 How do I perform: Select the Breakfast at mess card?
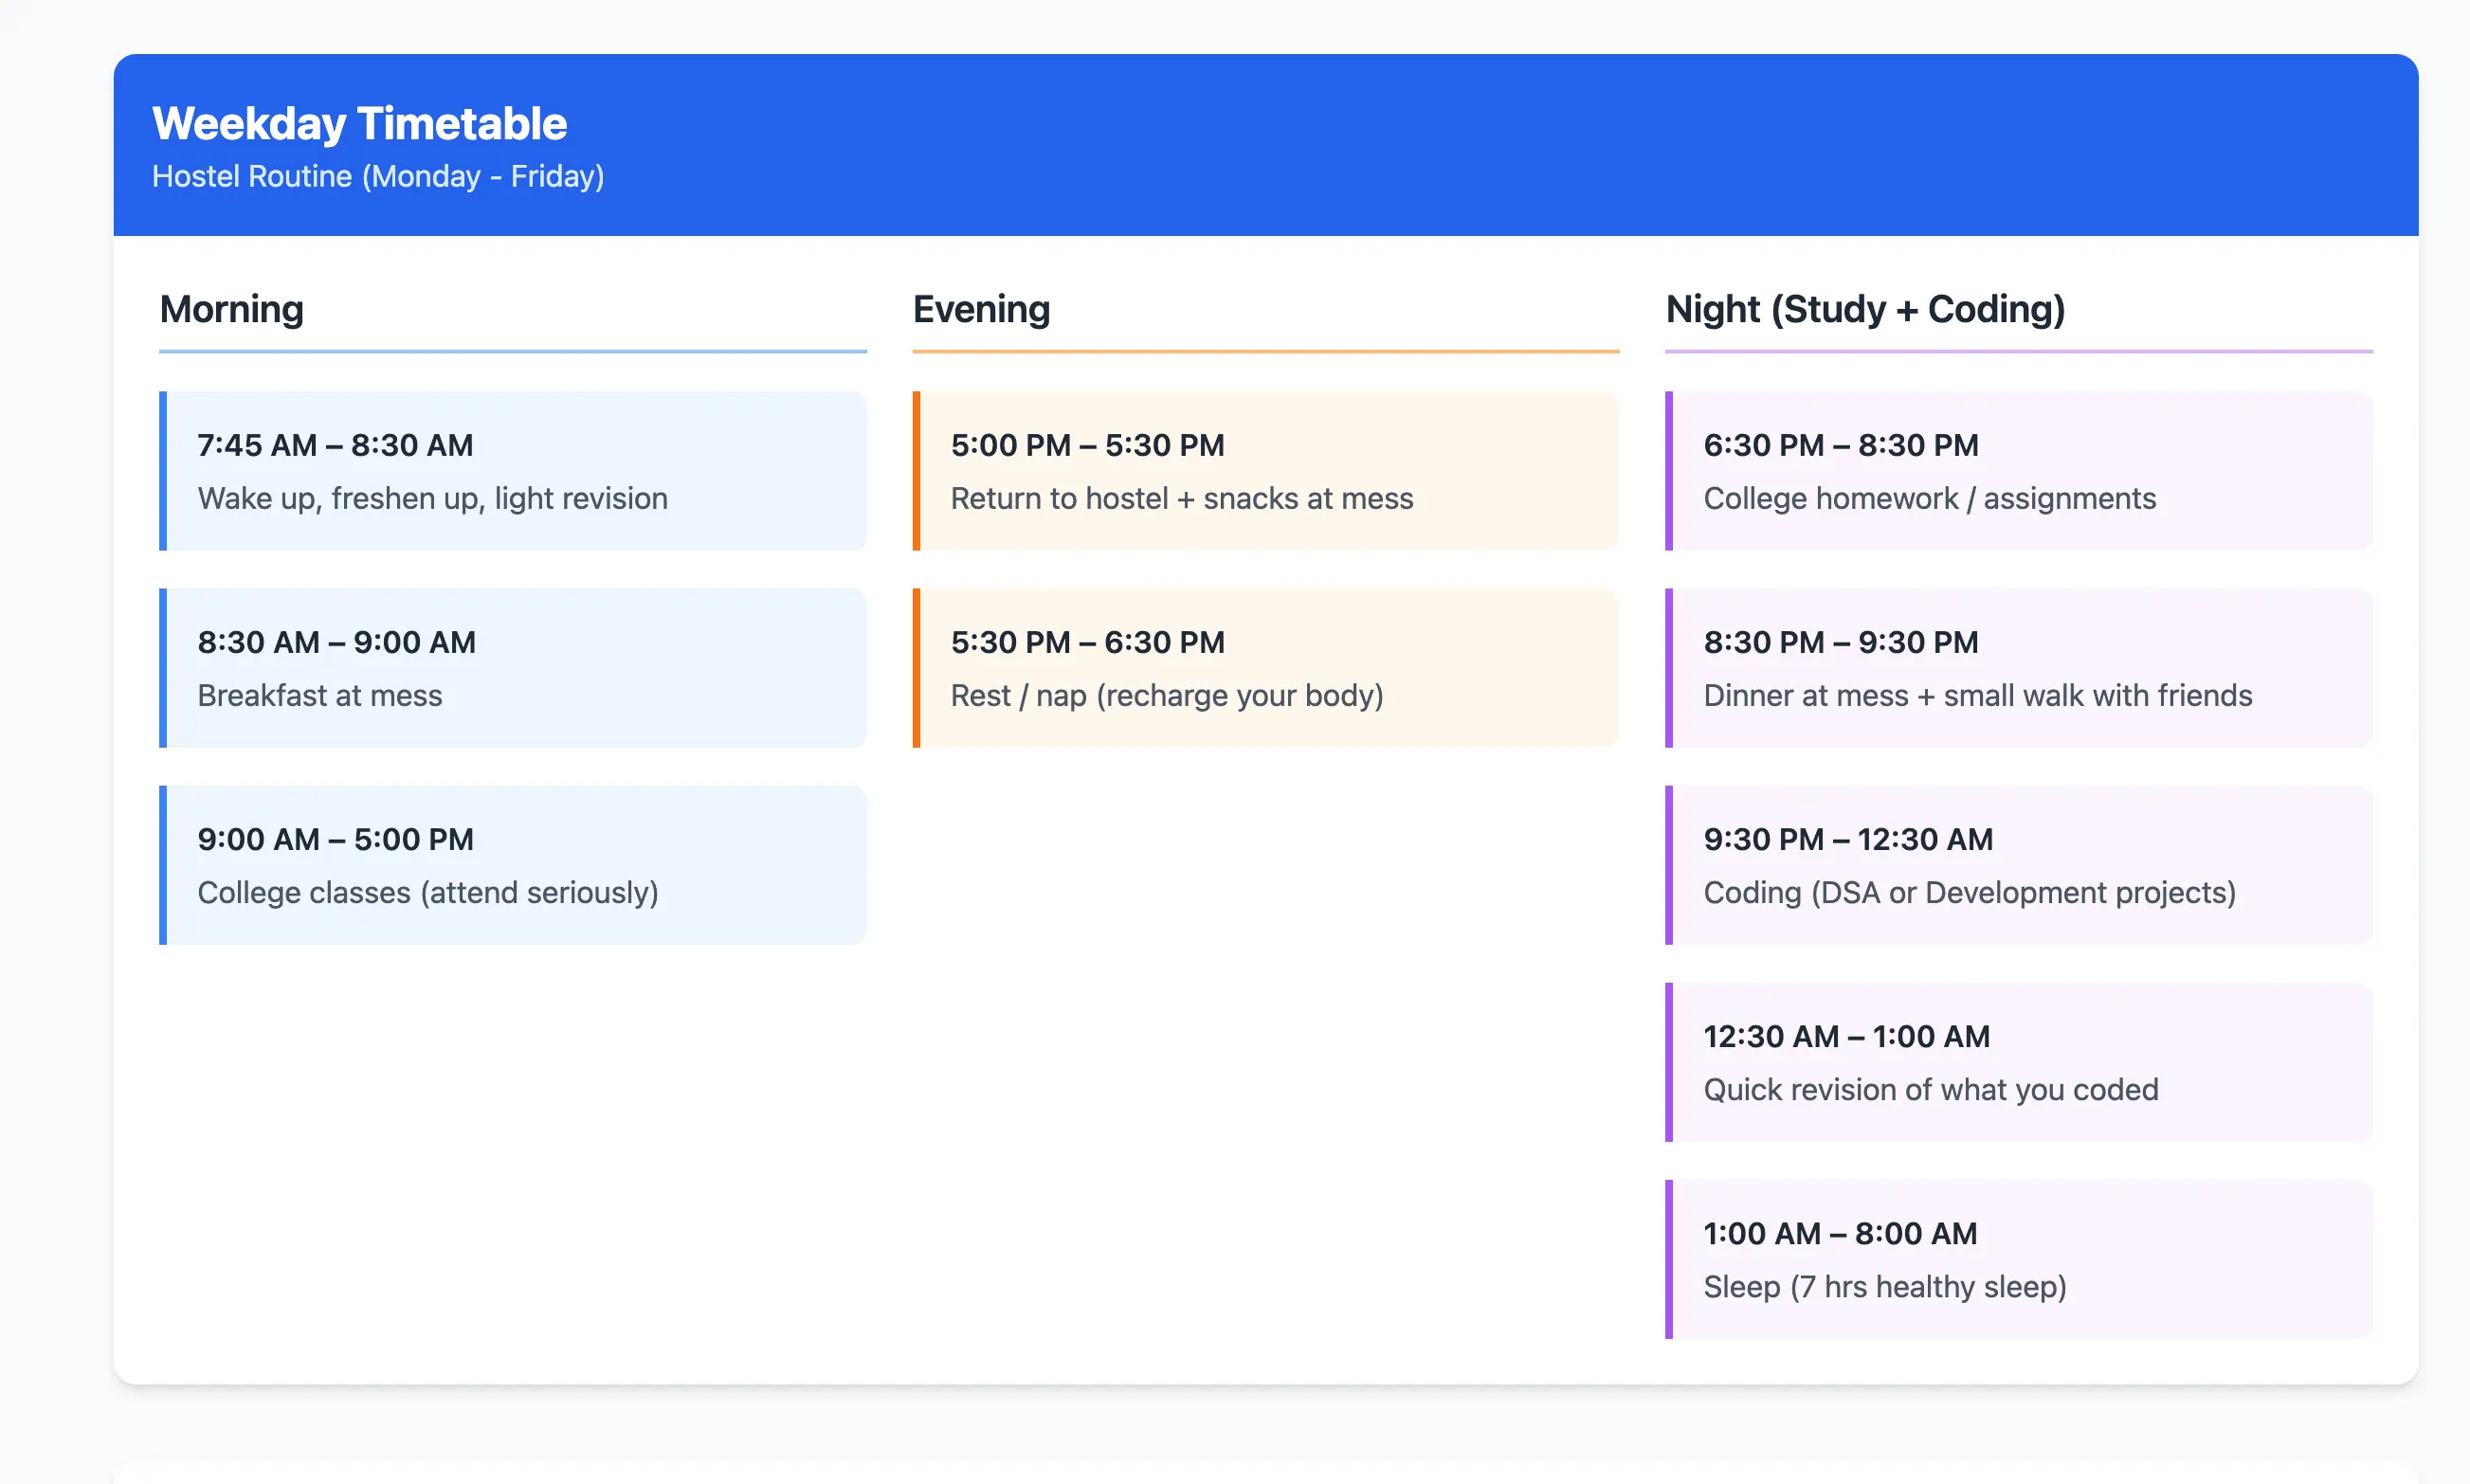coord(512,668)
